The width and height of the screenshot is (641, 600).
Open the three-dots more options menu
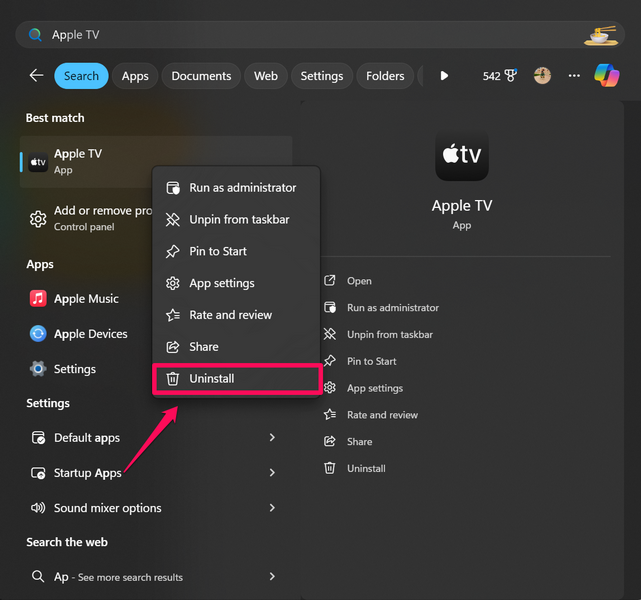[574, 76]
